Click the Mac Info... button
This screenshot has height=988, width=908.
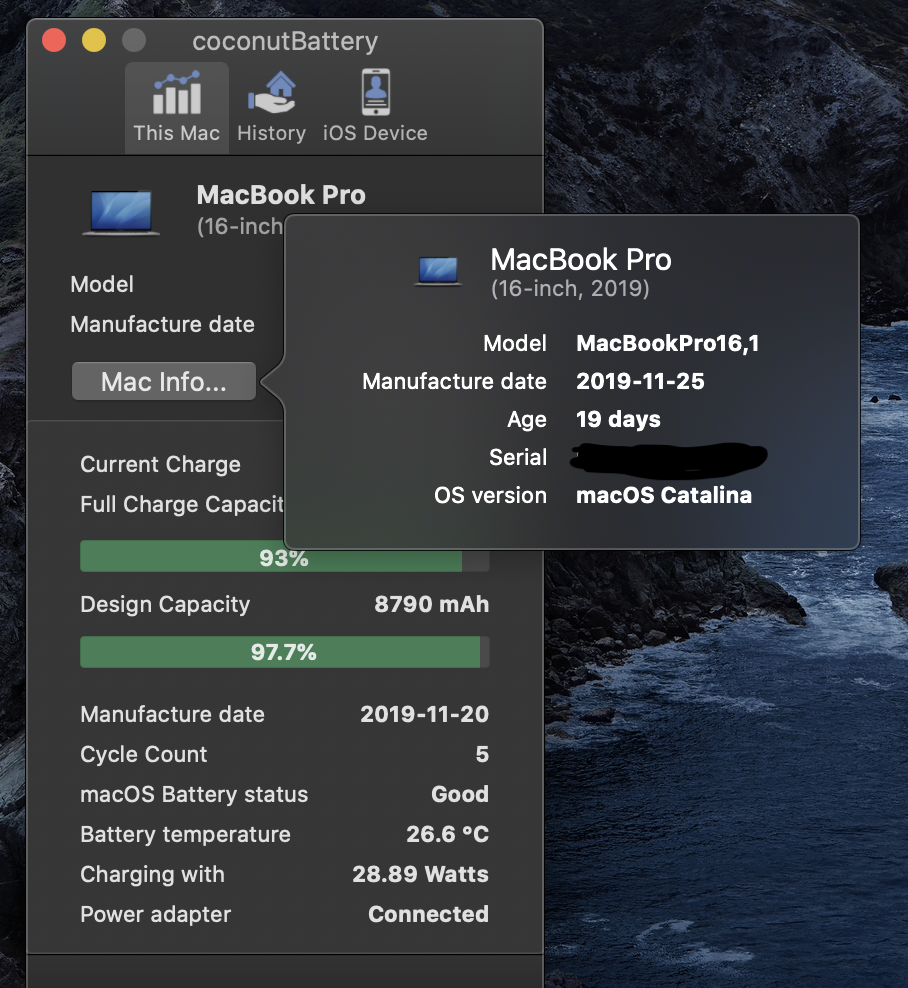pyautogui.click(x=164, y=381)
